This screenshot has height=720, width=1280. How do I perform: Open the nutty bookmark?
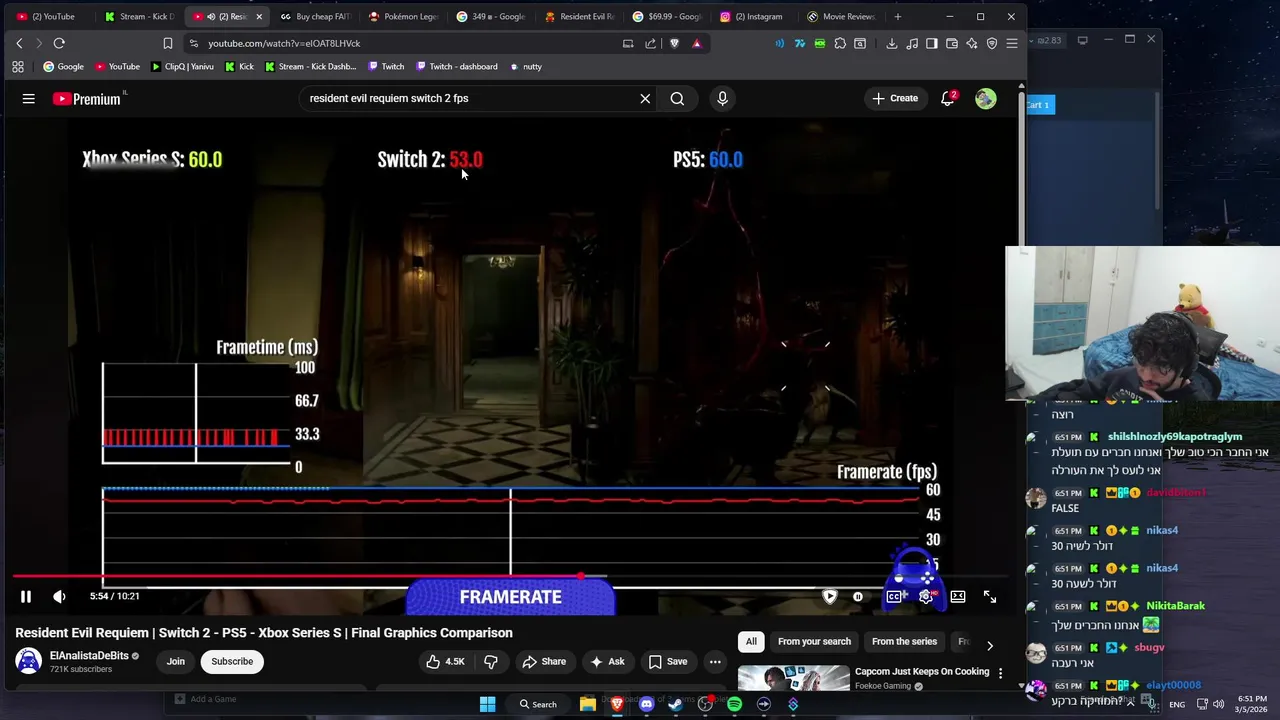pyautogui.click(x=526, y=67)
